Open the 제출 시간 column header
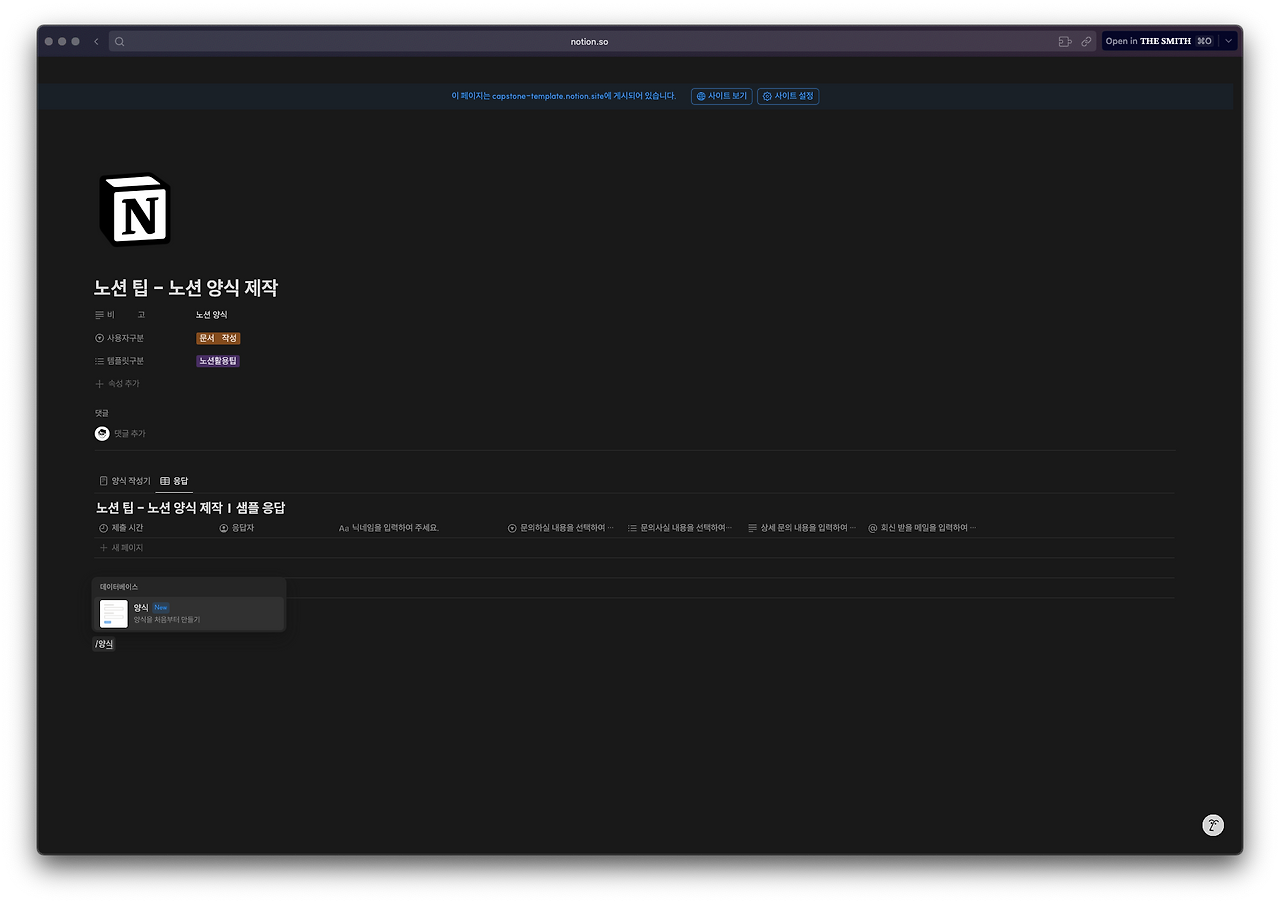 (x=121, y=528)
